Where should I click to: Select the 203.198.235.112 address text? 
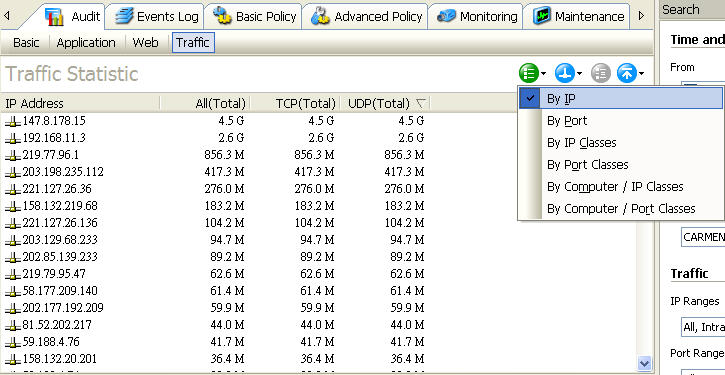[x=63, y=172]
